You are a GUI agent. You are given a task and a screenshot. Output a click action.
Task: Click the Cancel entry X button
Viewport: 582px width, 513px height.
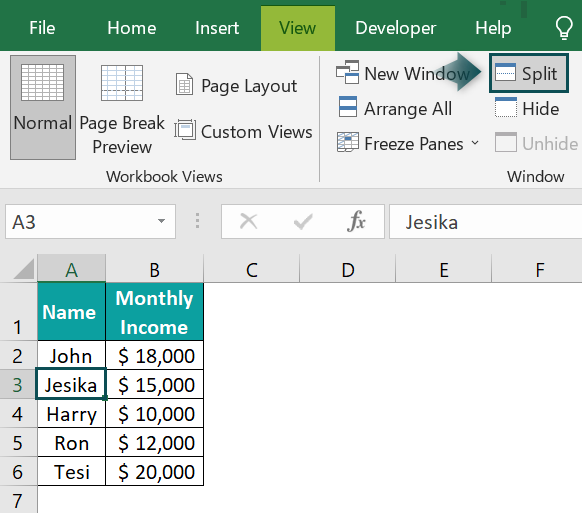point(248,221)
